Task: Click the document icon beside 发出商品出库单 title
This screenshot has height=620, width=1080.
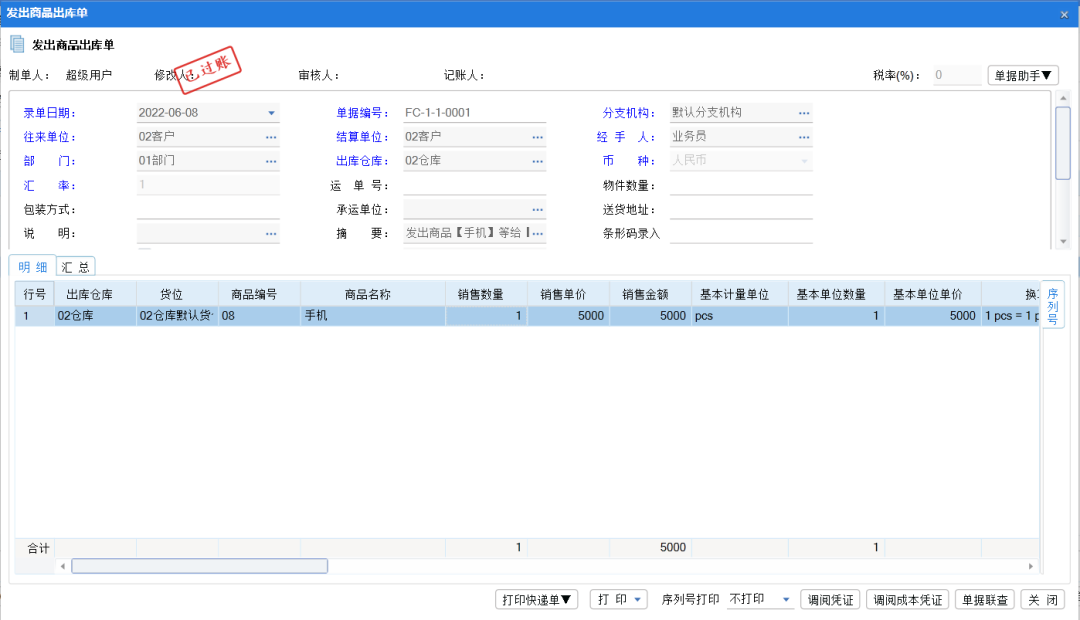Action: (x=16, y=44)
